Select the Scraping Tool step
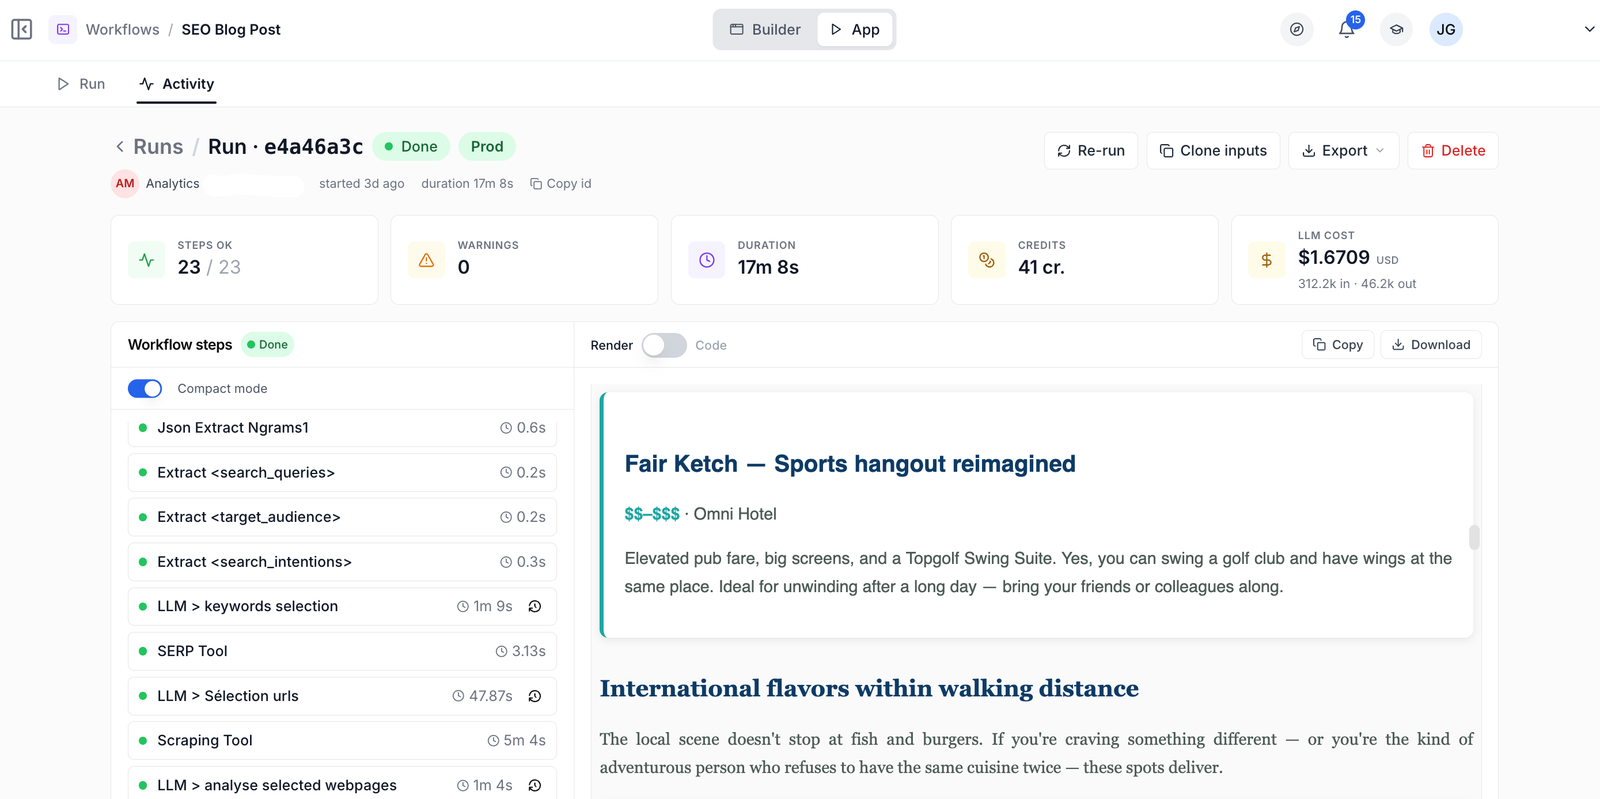The image size is (1600, 799). pyautogui.click(x=342, y=741)
